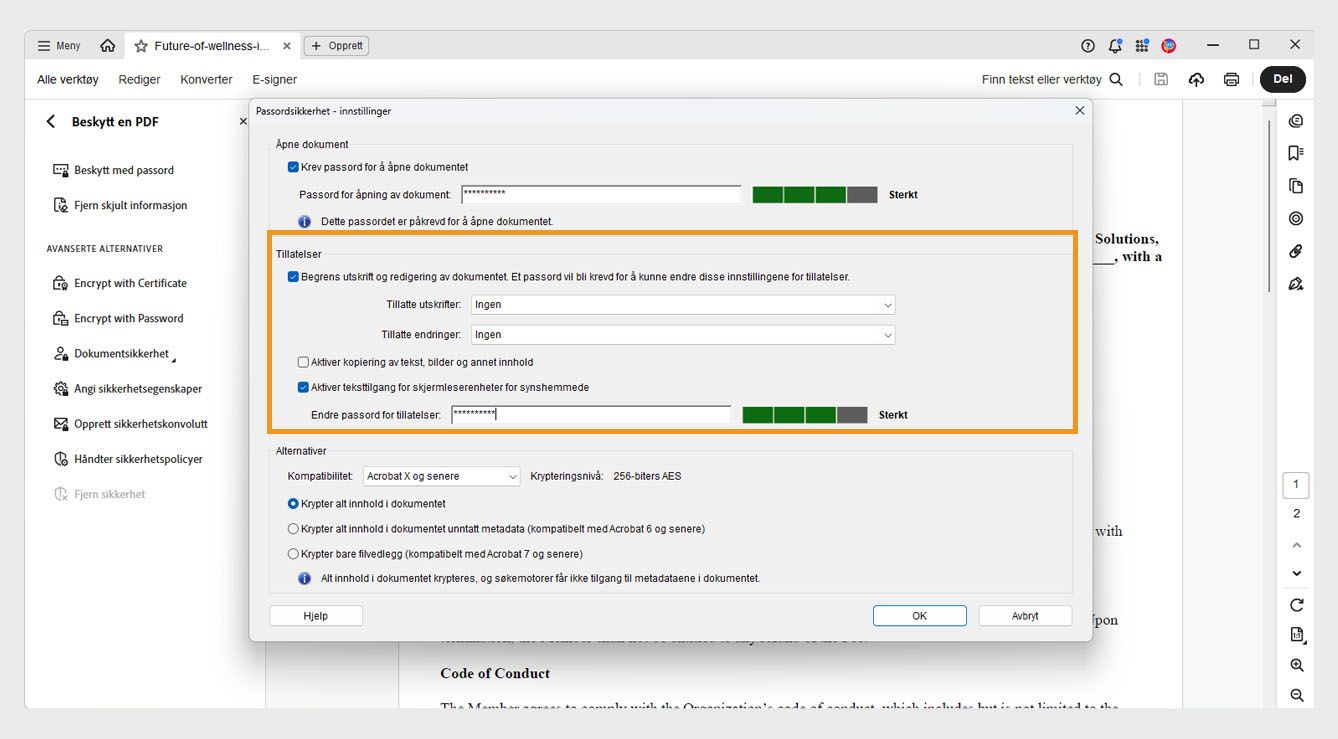Image resolution: width=1338 pixels, height=739 pixels.
Task: Jump to page 1 indicator
Action: 1296,485
